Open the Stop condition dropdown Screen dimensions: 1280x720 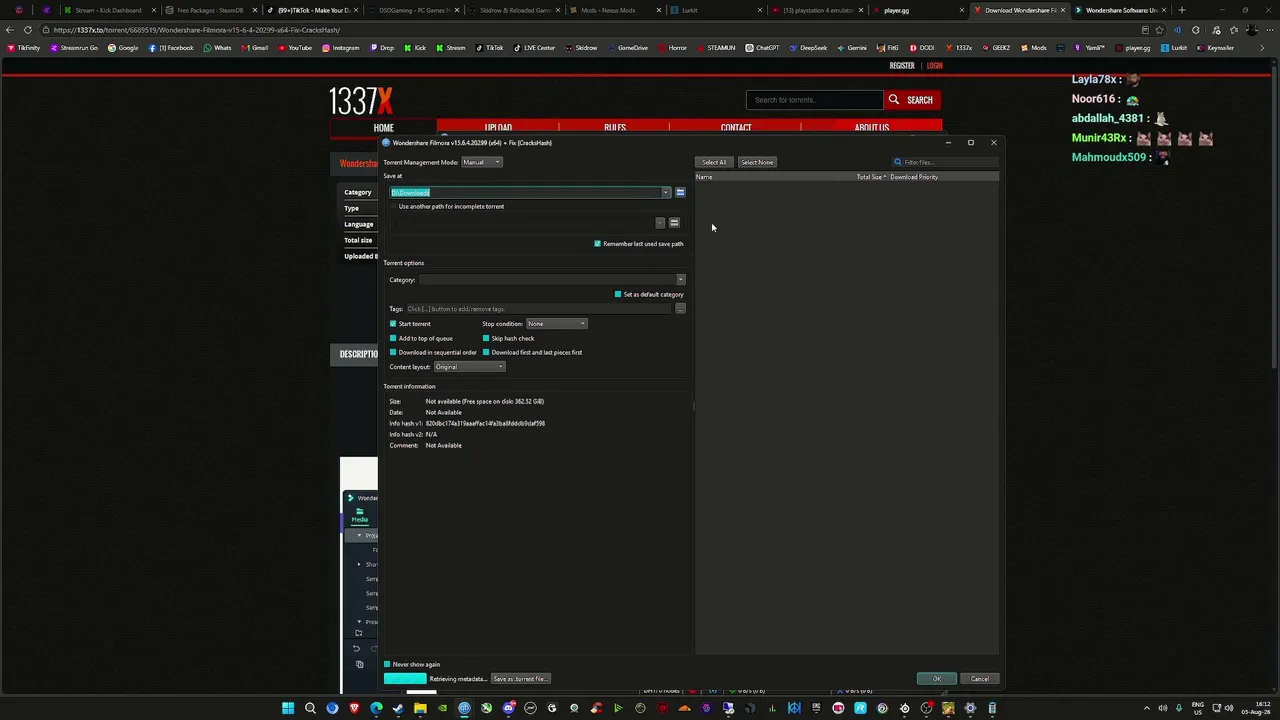557,324
